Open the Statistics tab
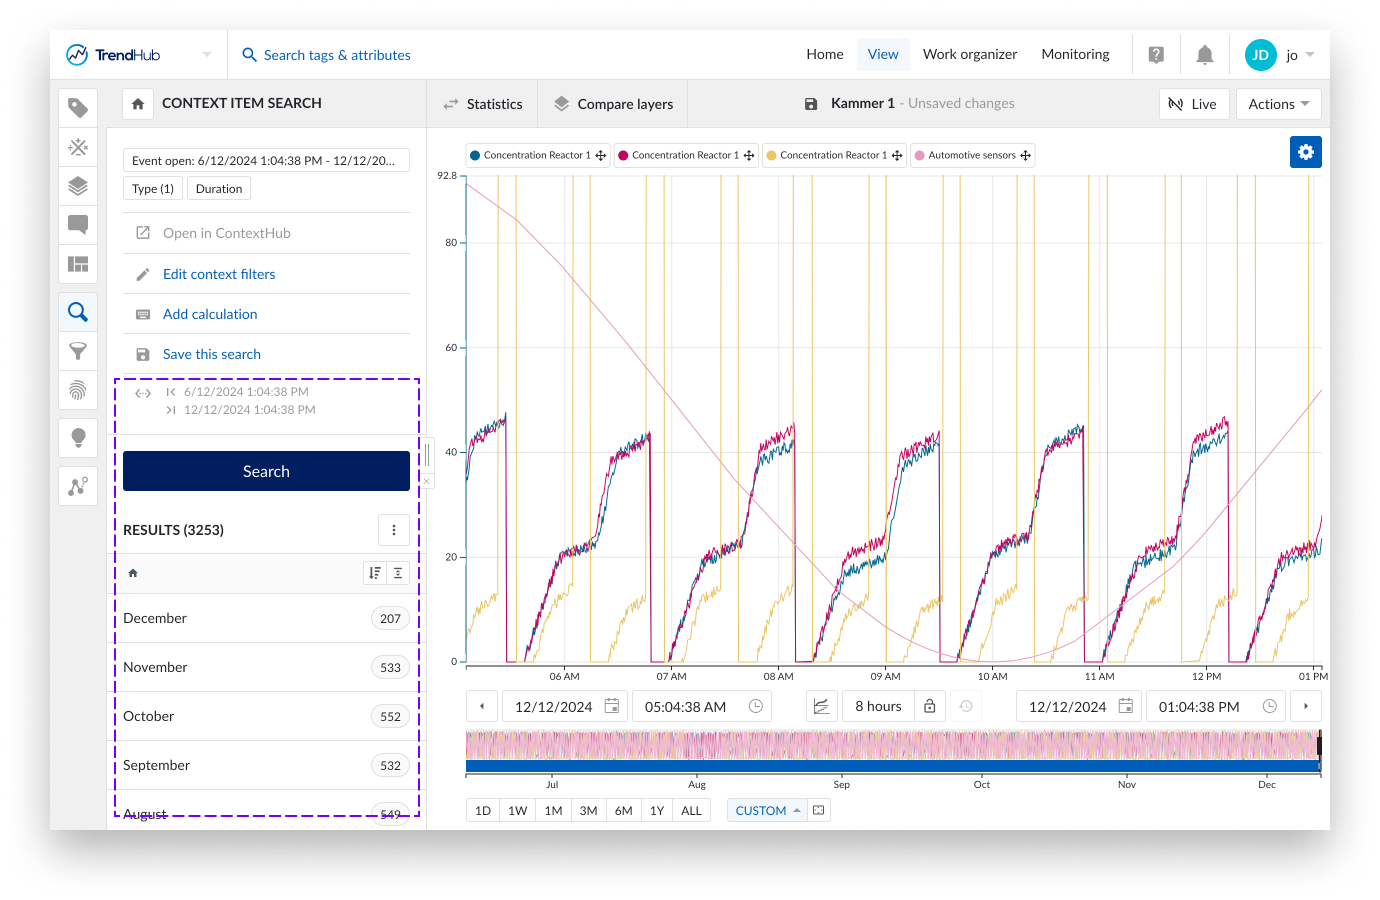 [483, 104]
